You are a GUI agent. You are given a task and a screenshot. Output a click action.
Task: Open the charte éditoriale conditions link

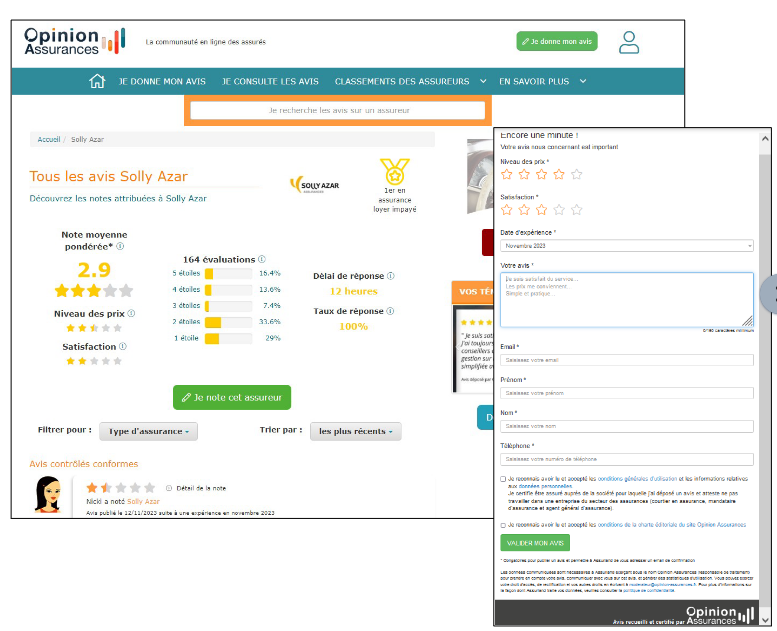[671, 524]
